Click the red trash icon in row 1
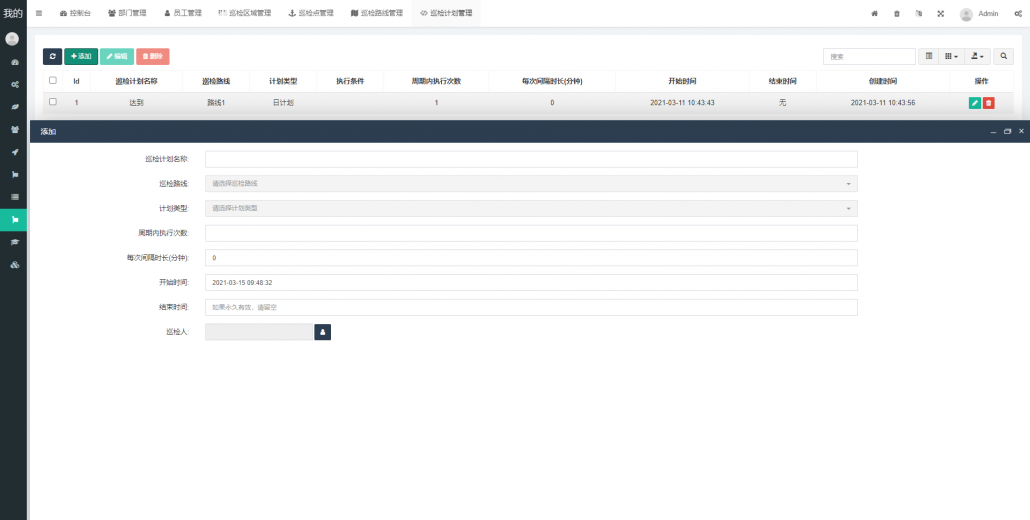The height and width of the screenshot is (520, 1030). tap(988, 103)
